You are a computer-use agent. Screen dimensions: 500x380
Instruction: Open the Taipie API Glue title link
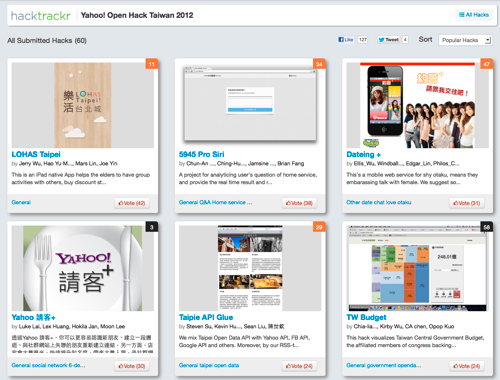(206, 317)
